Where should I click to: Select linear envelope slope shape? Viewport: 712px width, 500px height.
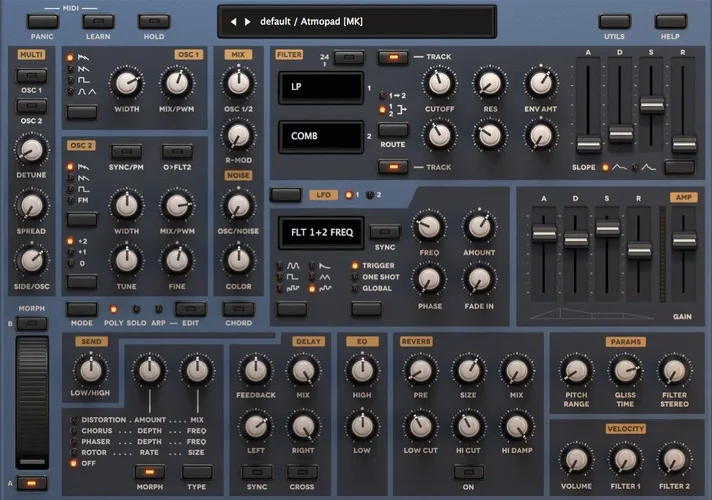(x=614, y=168)
